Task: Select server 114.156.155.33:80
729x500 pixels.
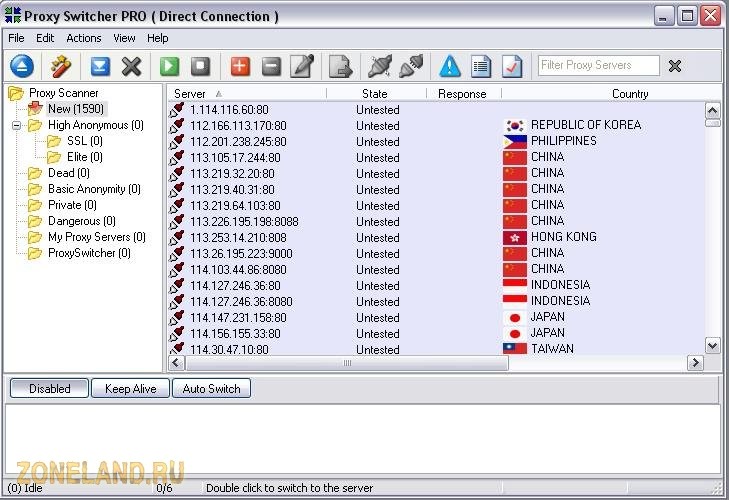Action: [235, 333]
